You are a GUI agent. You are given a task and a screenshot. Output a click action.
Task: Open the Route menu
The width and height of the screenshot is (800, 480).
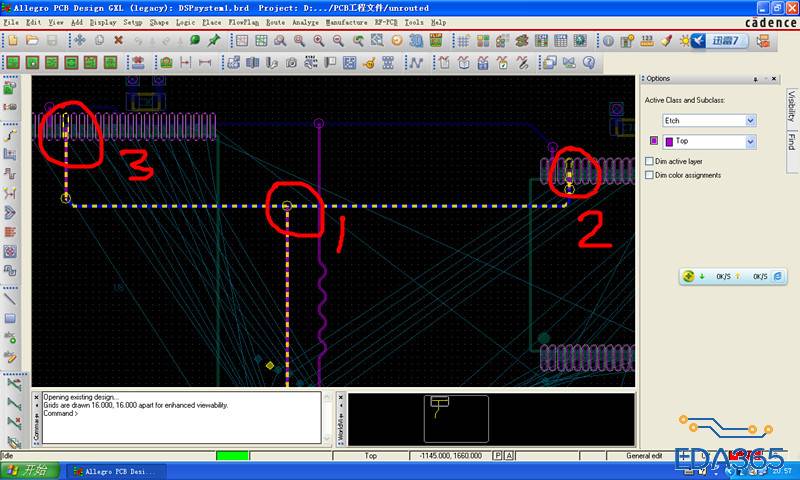[276, 22]
